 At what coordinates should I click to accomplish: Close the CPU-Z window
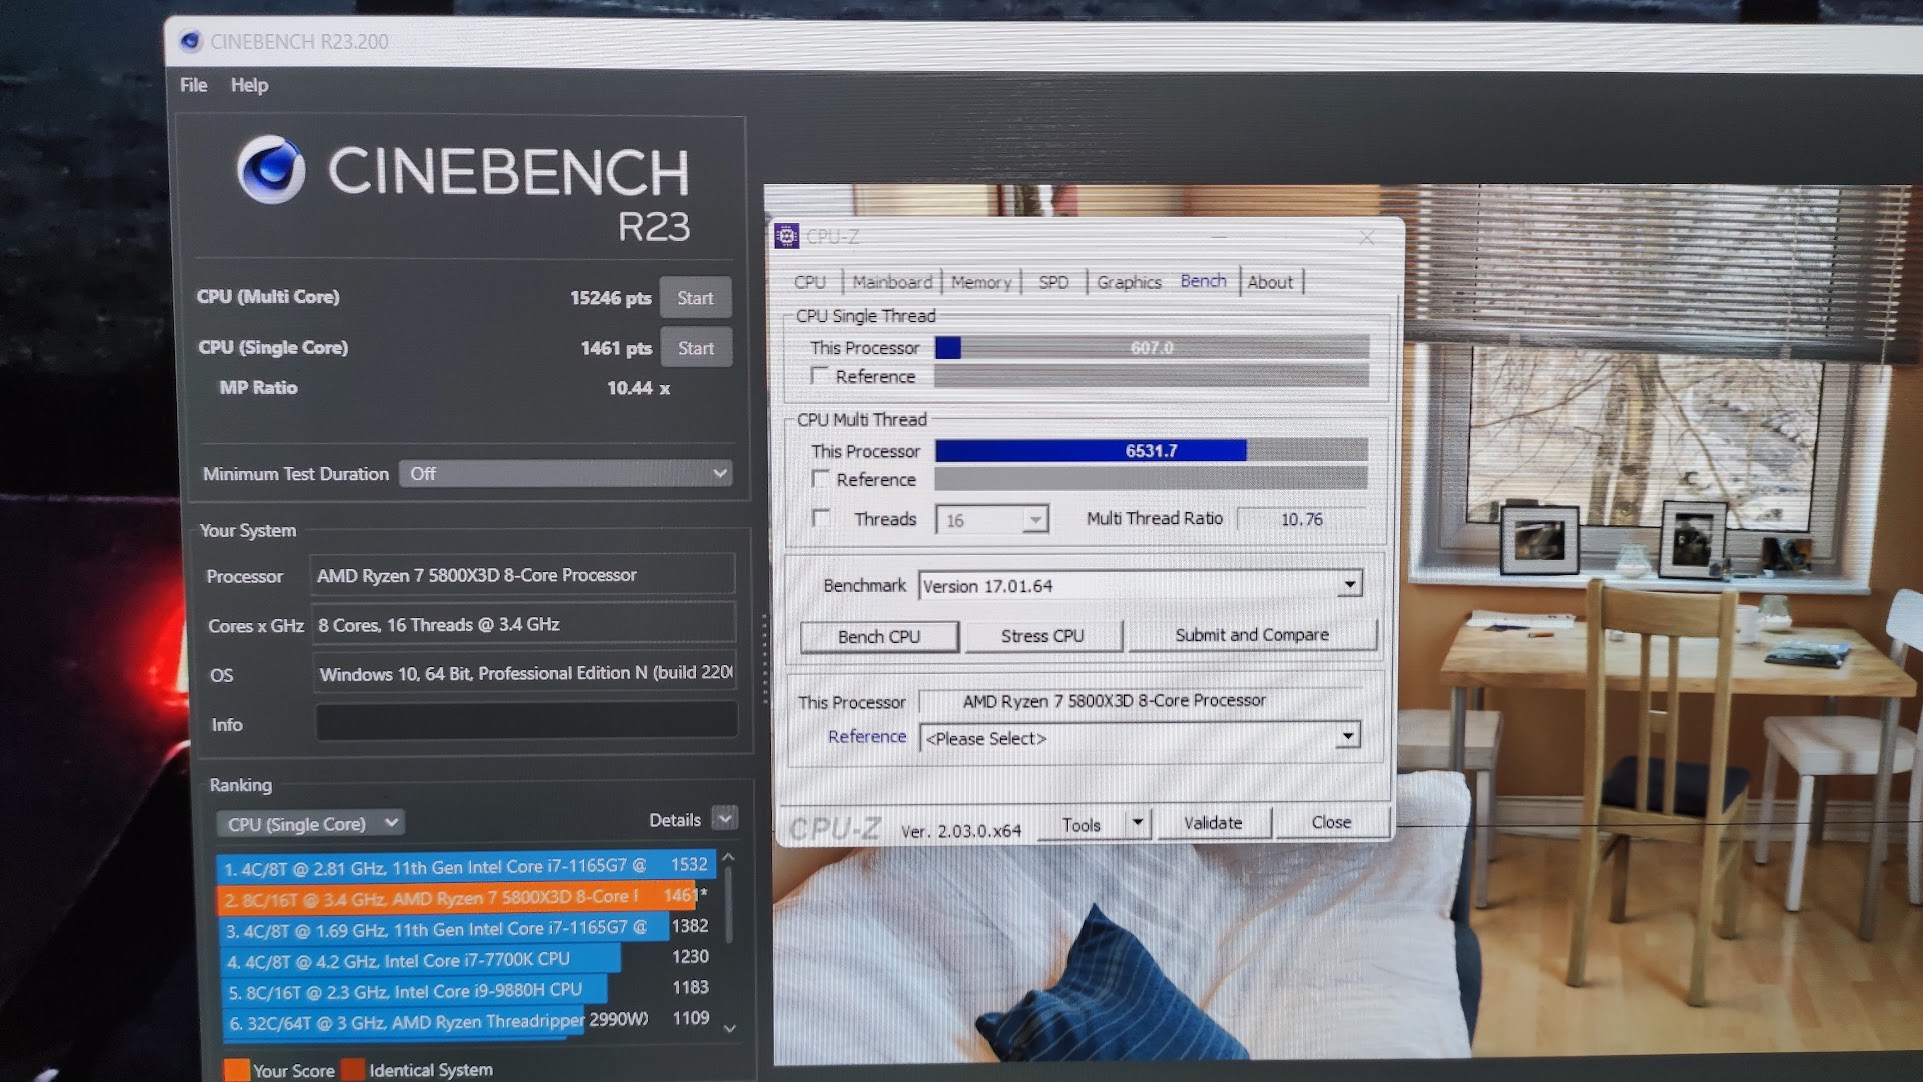(1366, 237)
